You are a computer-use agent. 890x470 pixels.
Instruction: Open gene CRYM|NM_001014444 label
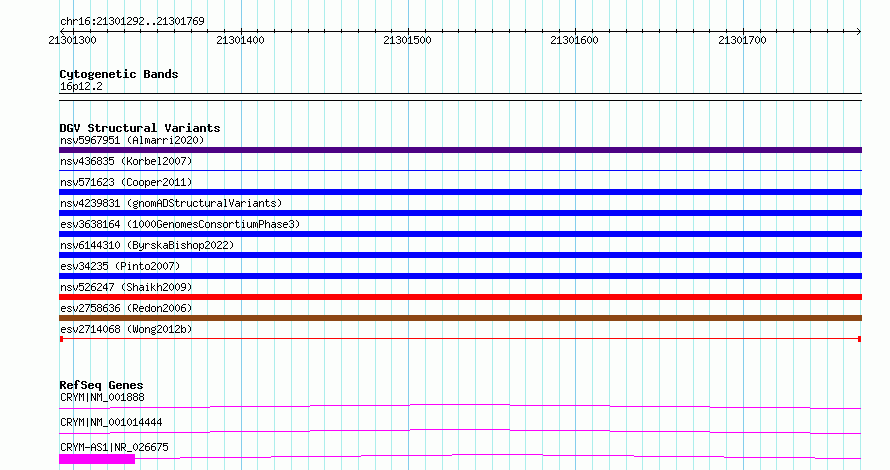pyautogui.click(x=111, y=422)
